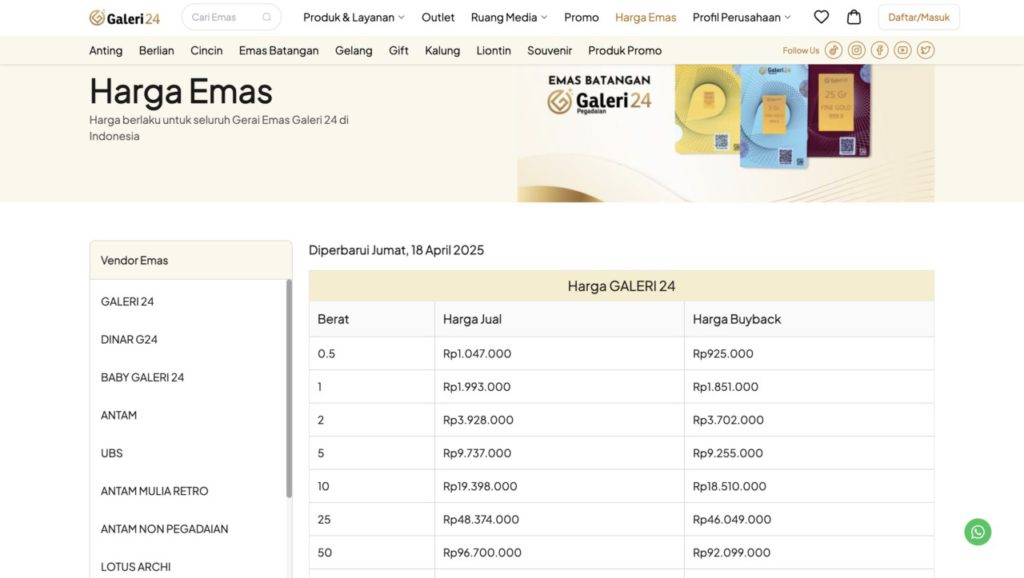
Task: Focus the Cari Emas search field
Action: click(x=231, y=17)
